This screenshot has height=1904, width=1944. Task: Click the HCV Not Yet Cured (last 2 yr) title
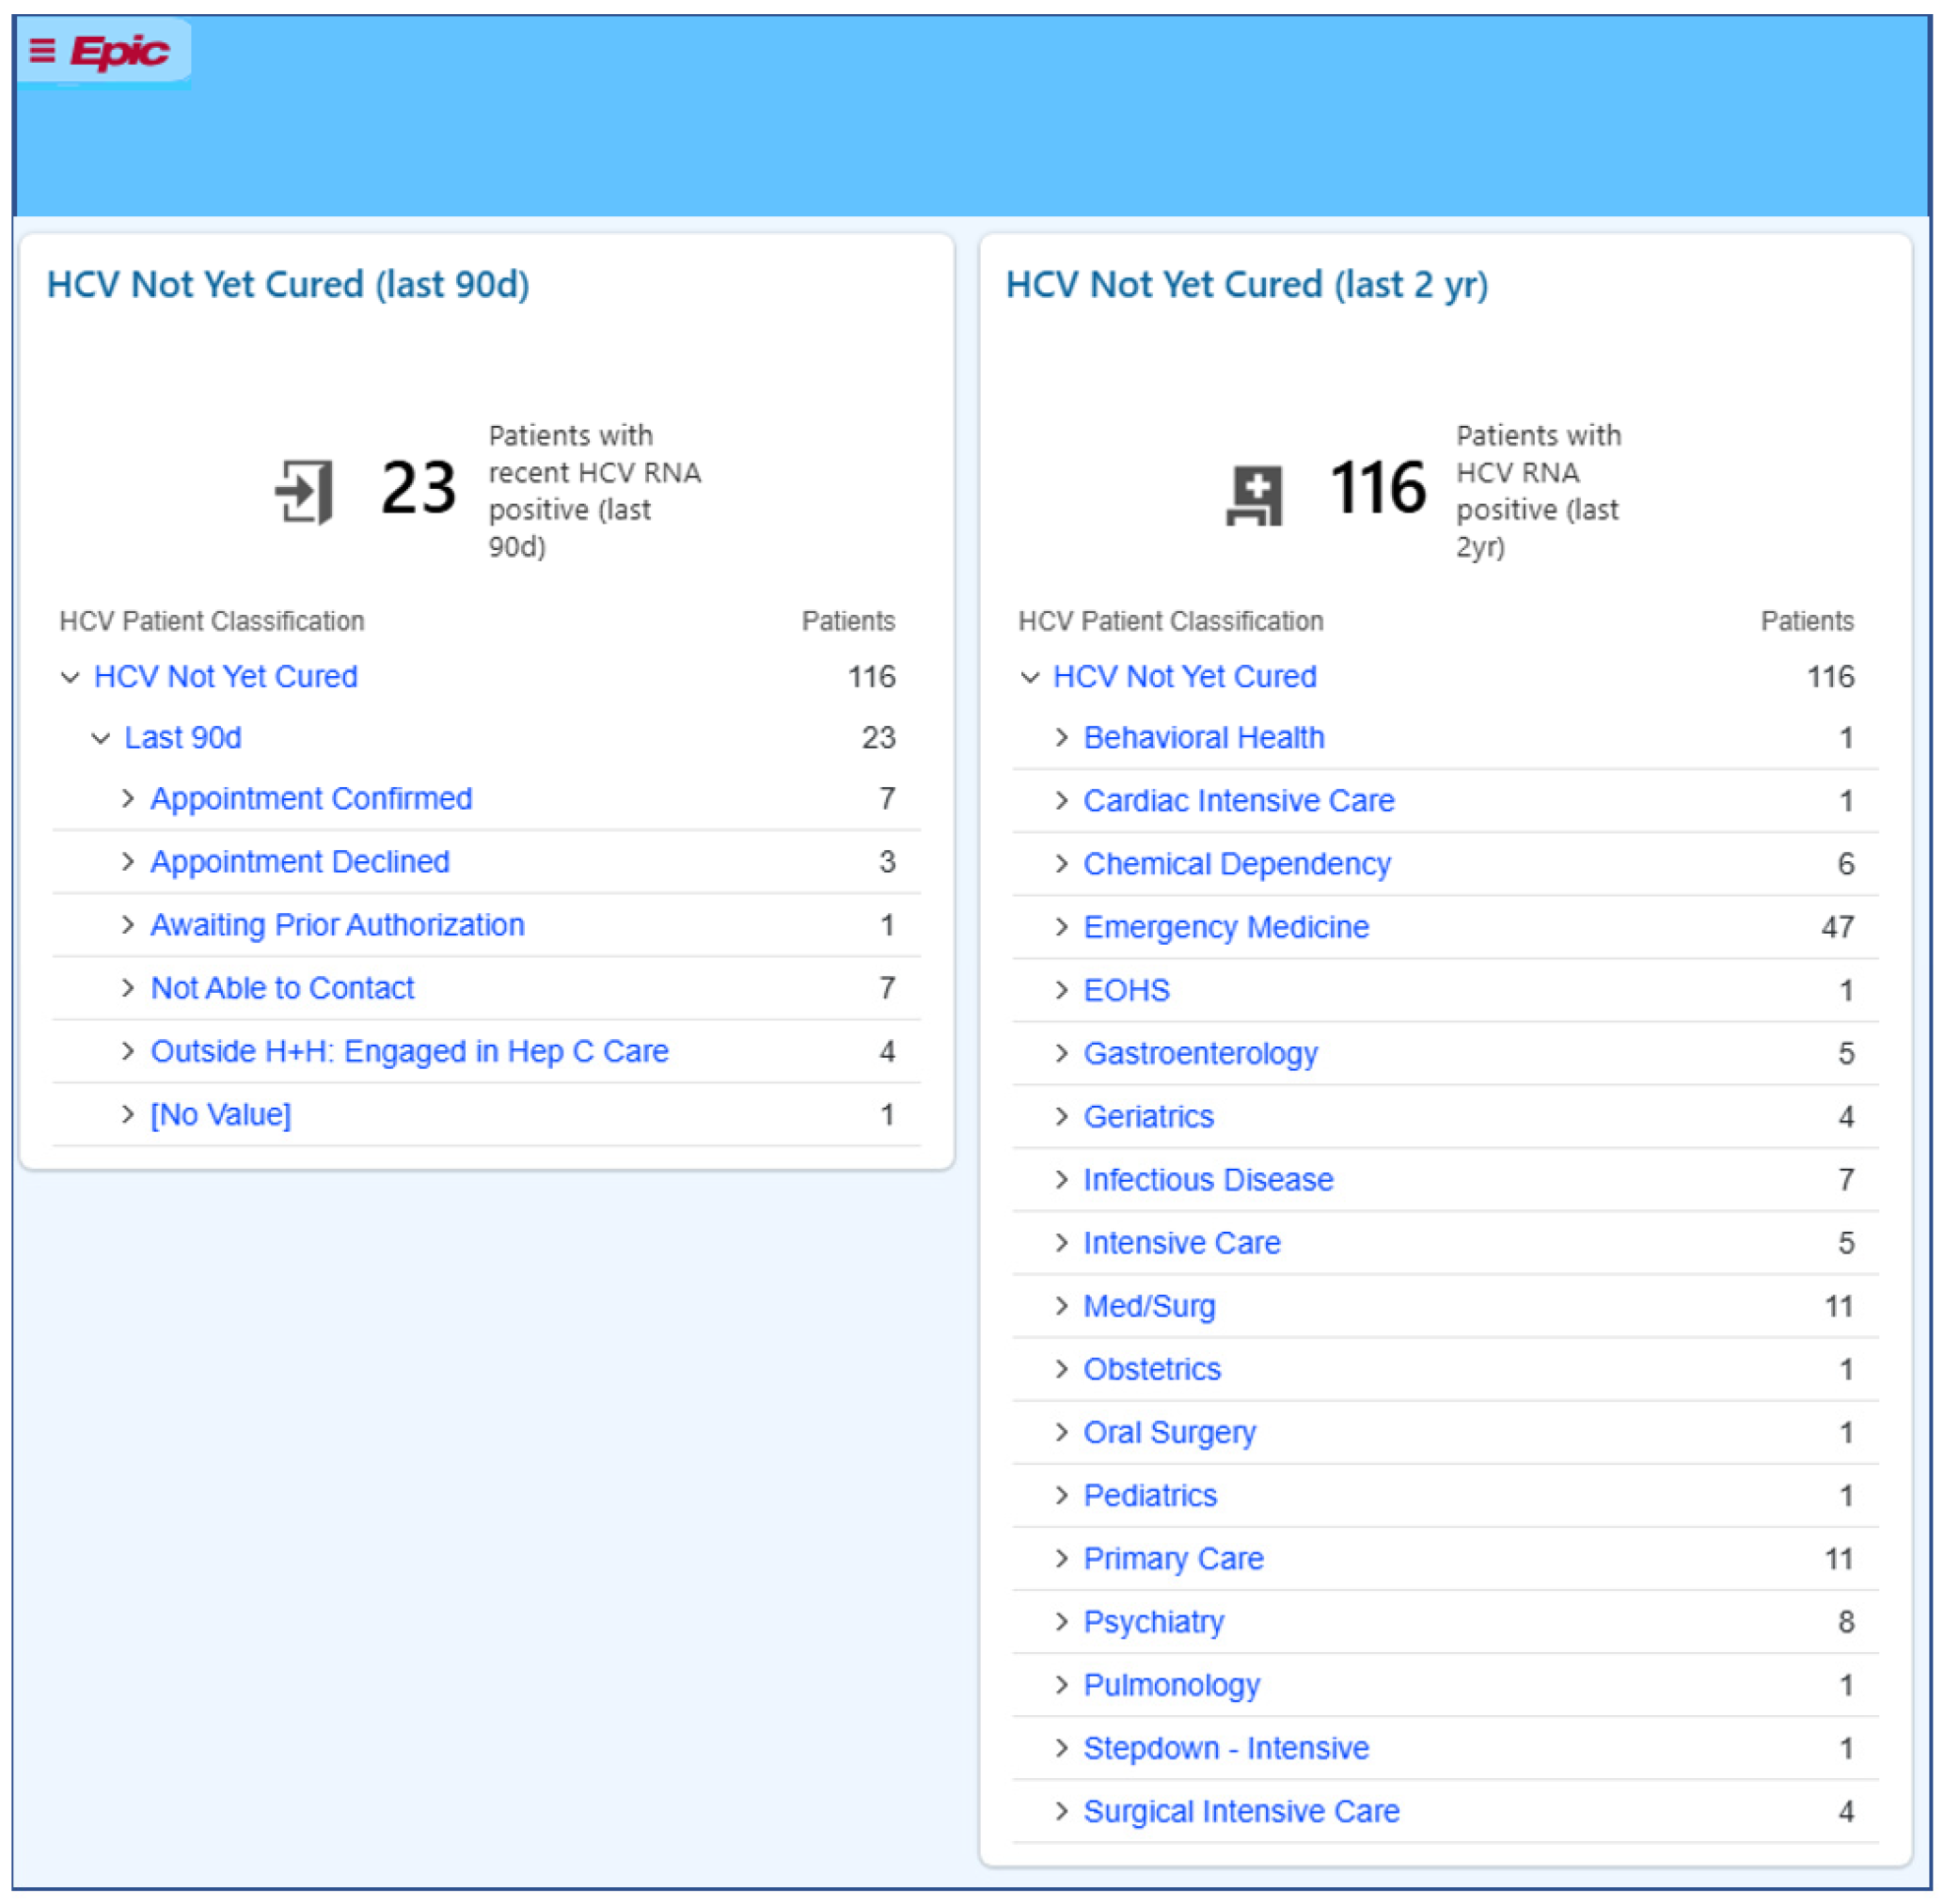click(x=1247, y=285)
